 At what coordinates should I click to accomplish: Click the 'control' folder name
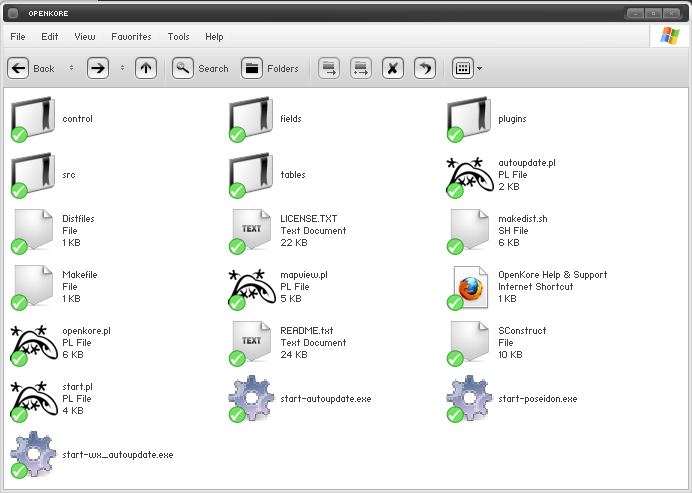pos(77,119)
